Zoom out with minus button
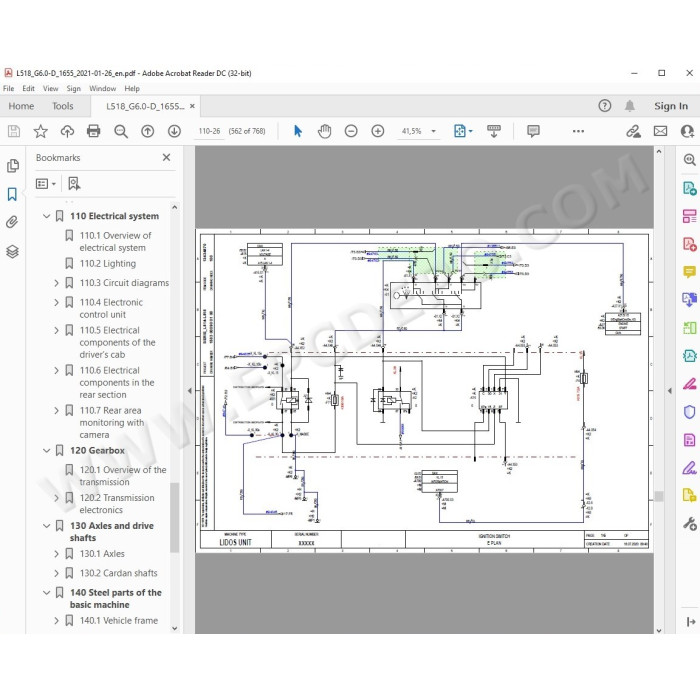 point(351,131)
